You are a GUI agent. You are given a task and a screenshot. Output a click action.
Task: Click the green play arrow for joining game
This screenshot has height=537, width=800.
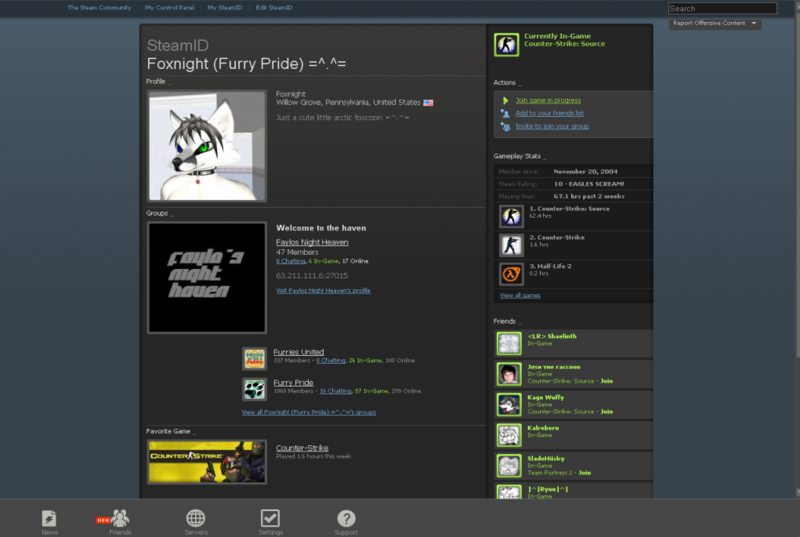506,100
